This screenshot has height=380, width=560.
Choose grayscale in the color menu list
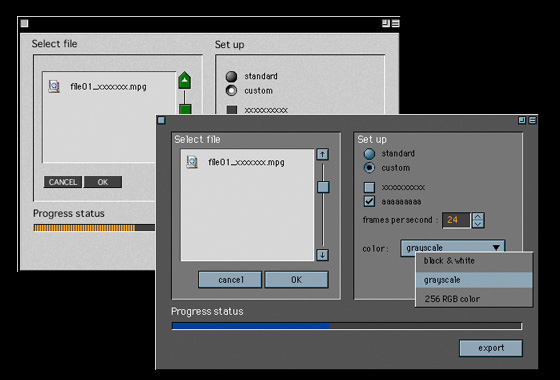coord(474,280)
